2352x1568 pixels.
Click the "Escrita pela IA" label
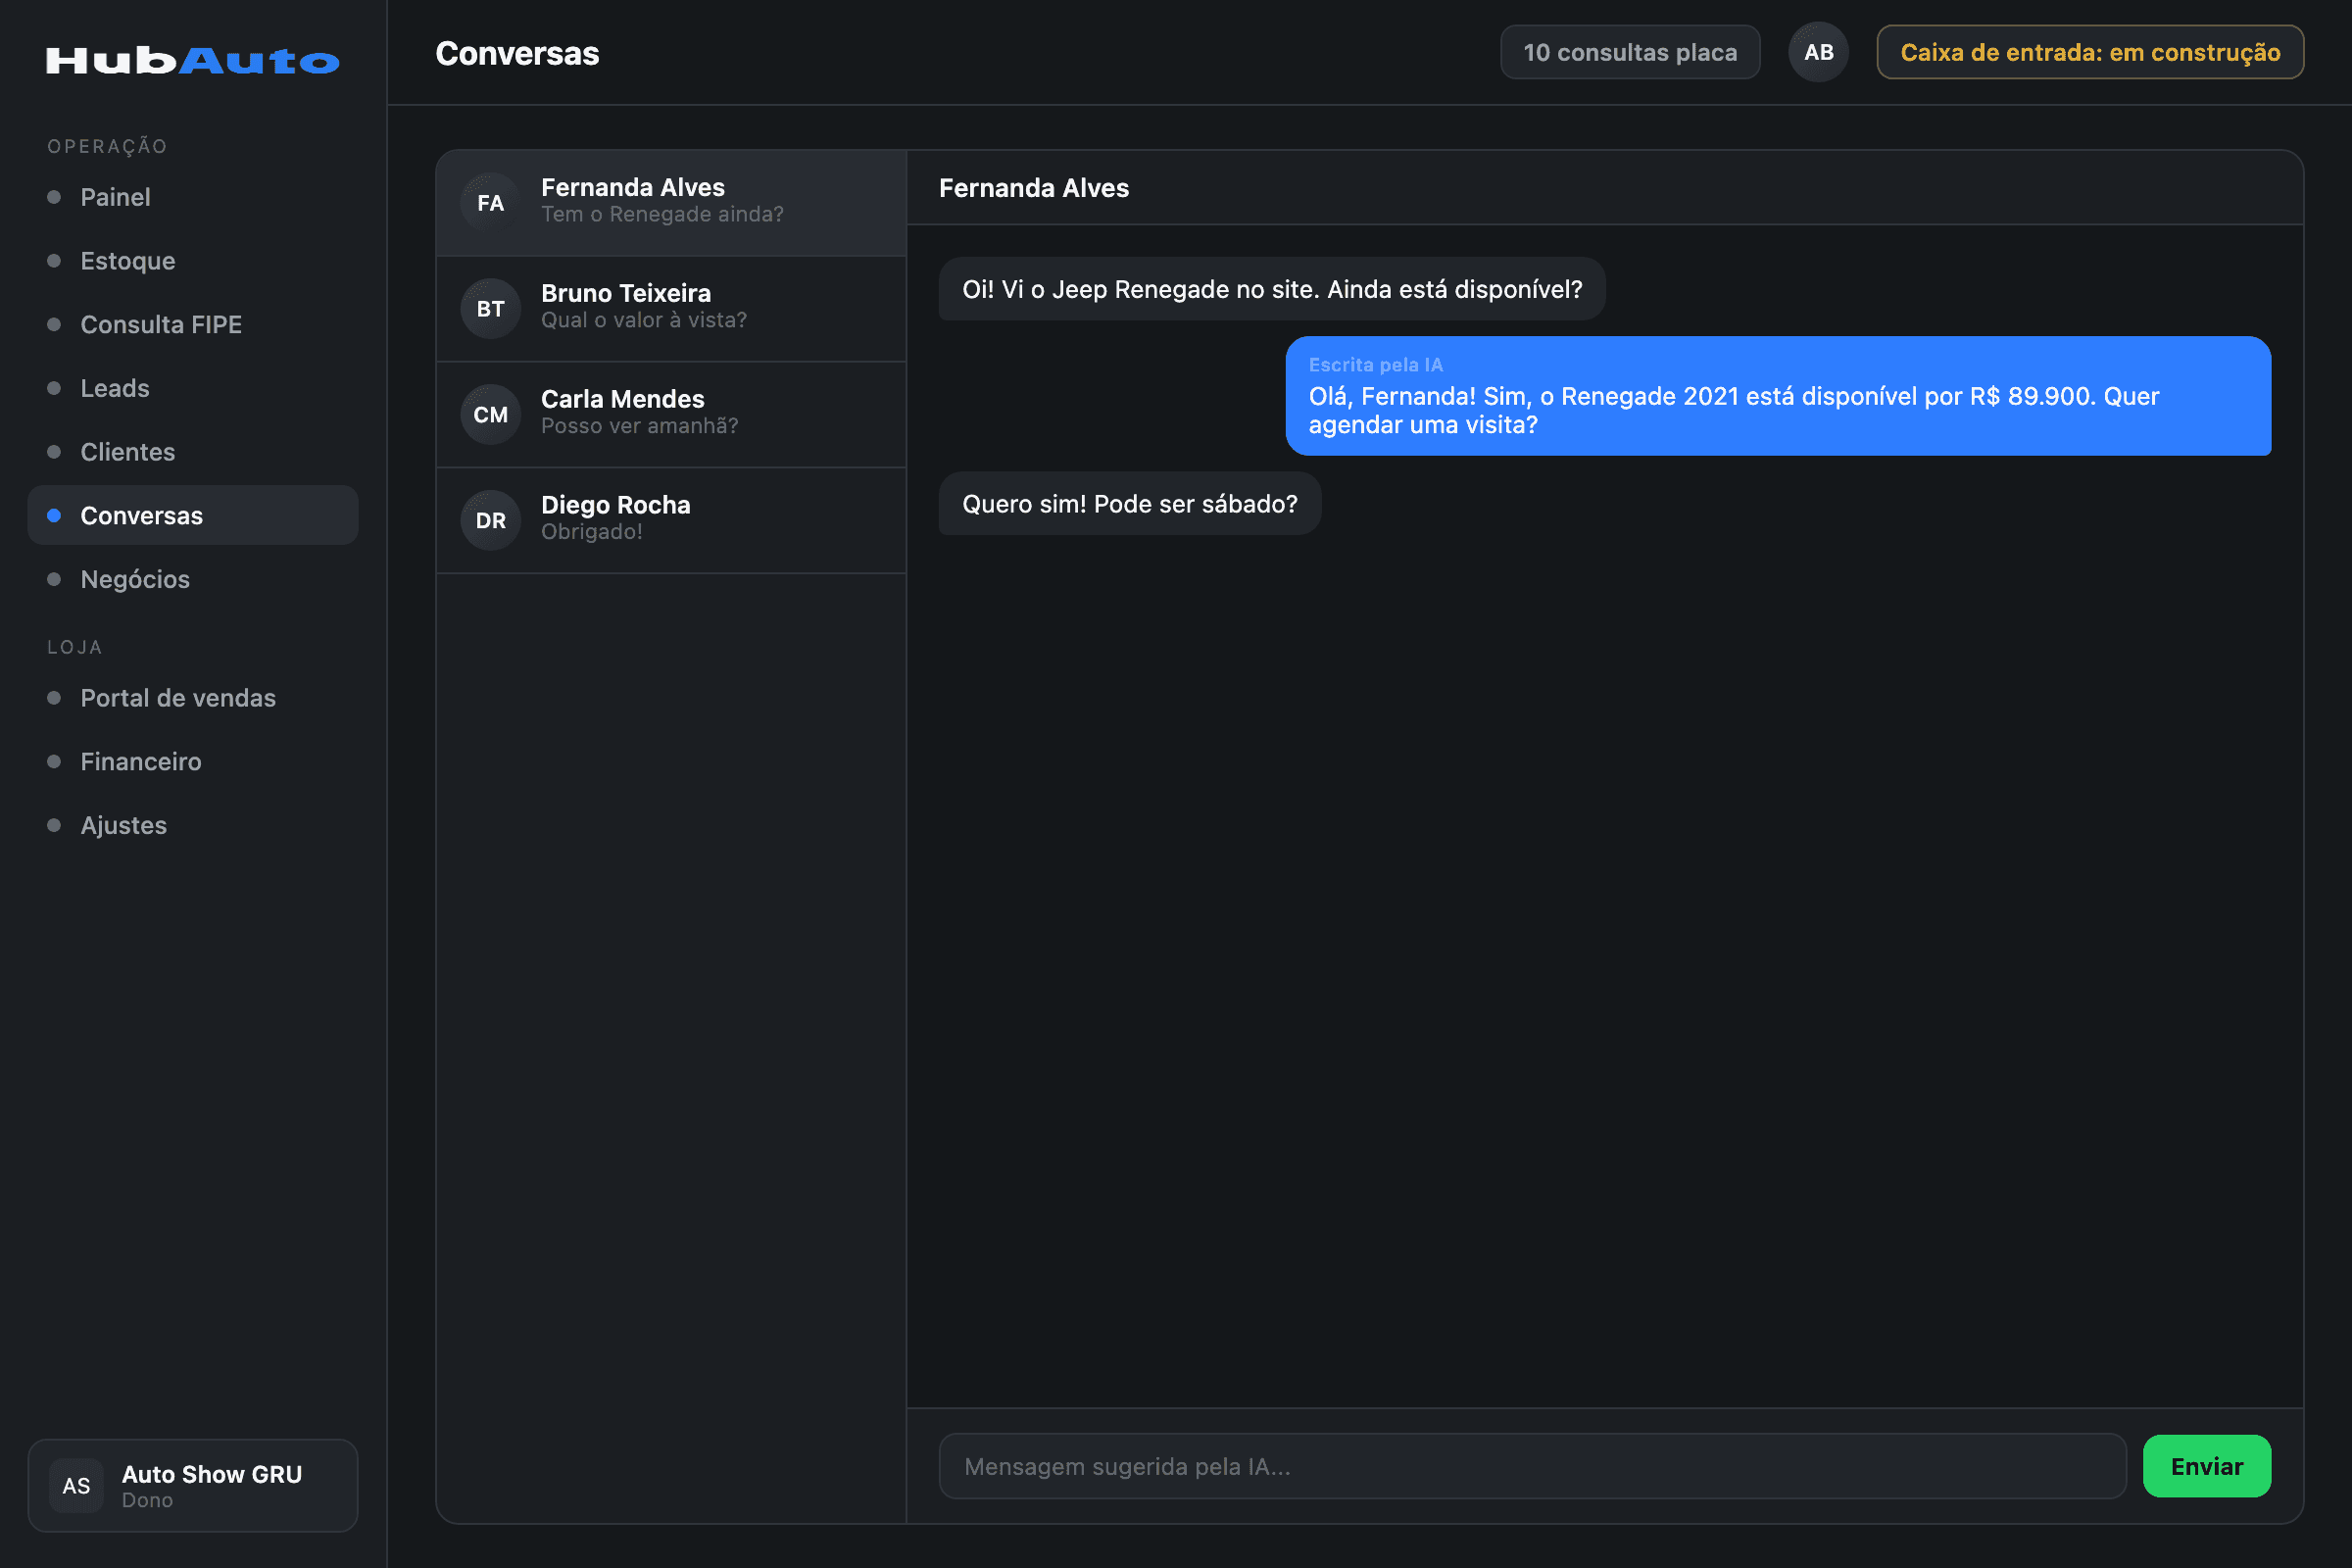click(1376, 365)
